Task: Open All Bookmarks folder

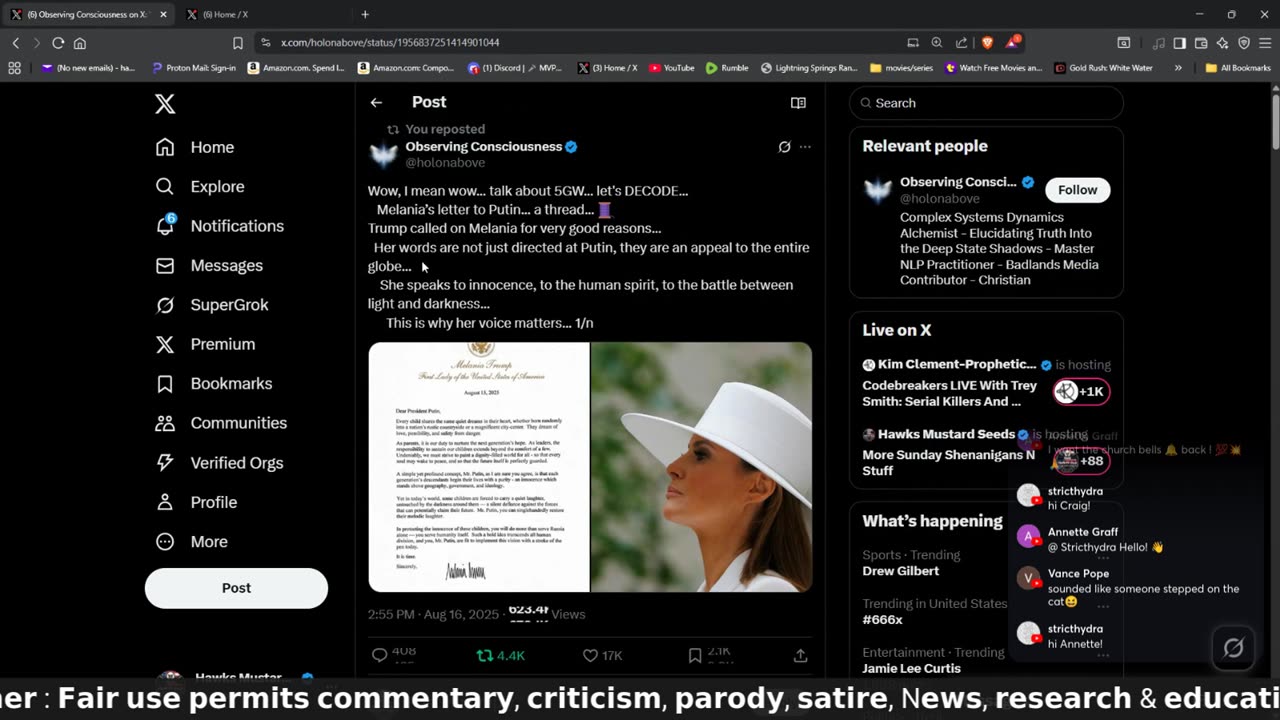Action: (x=1238, y=68)
